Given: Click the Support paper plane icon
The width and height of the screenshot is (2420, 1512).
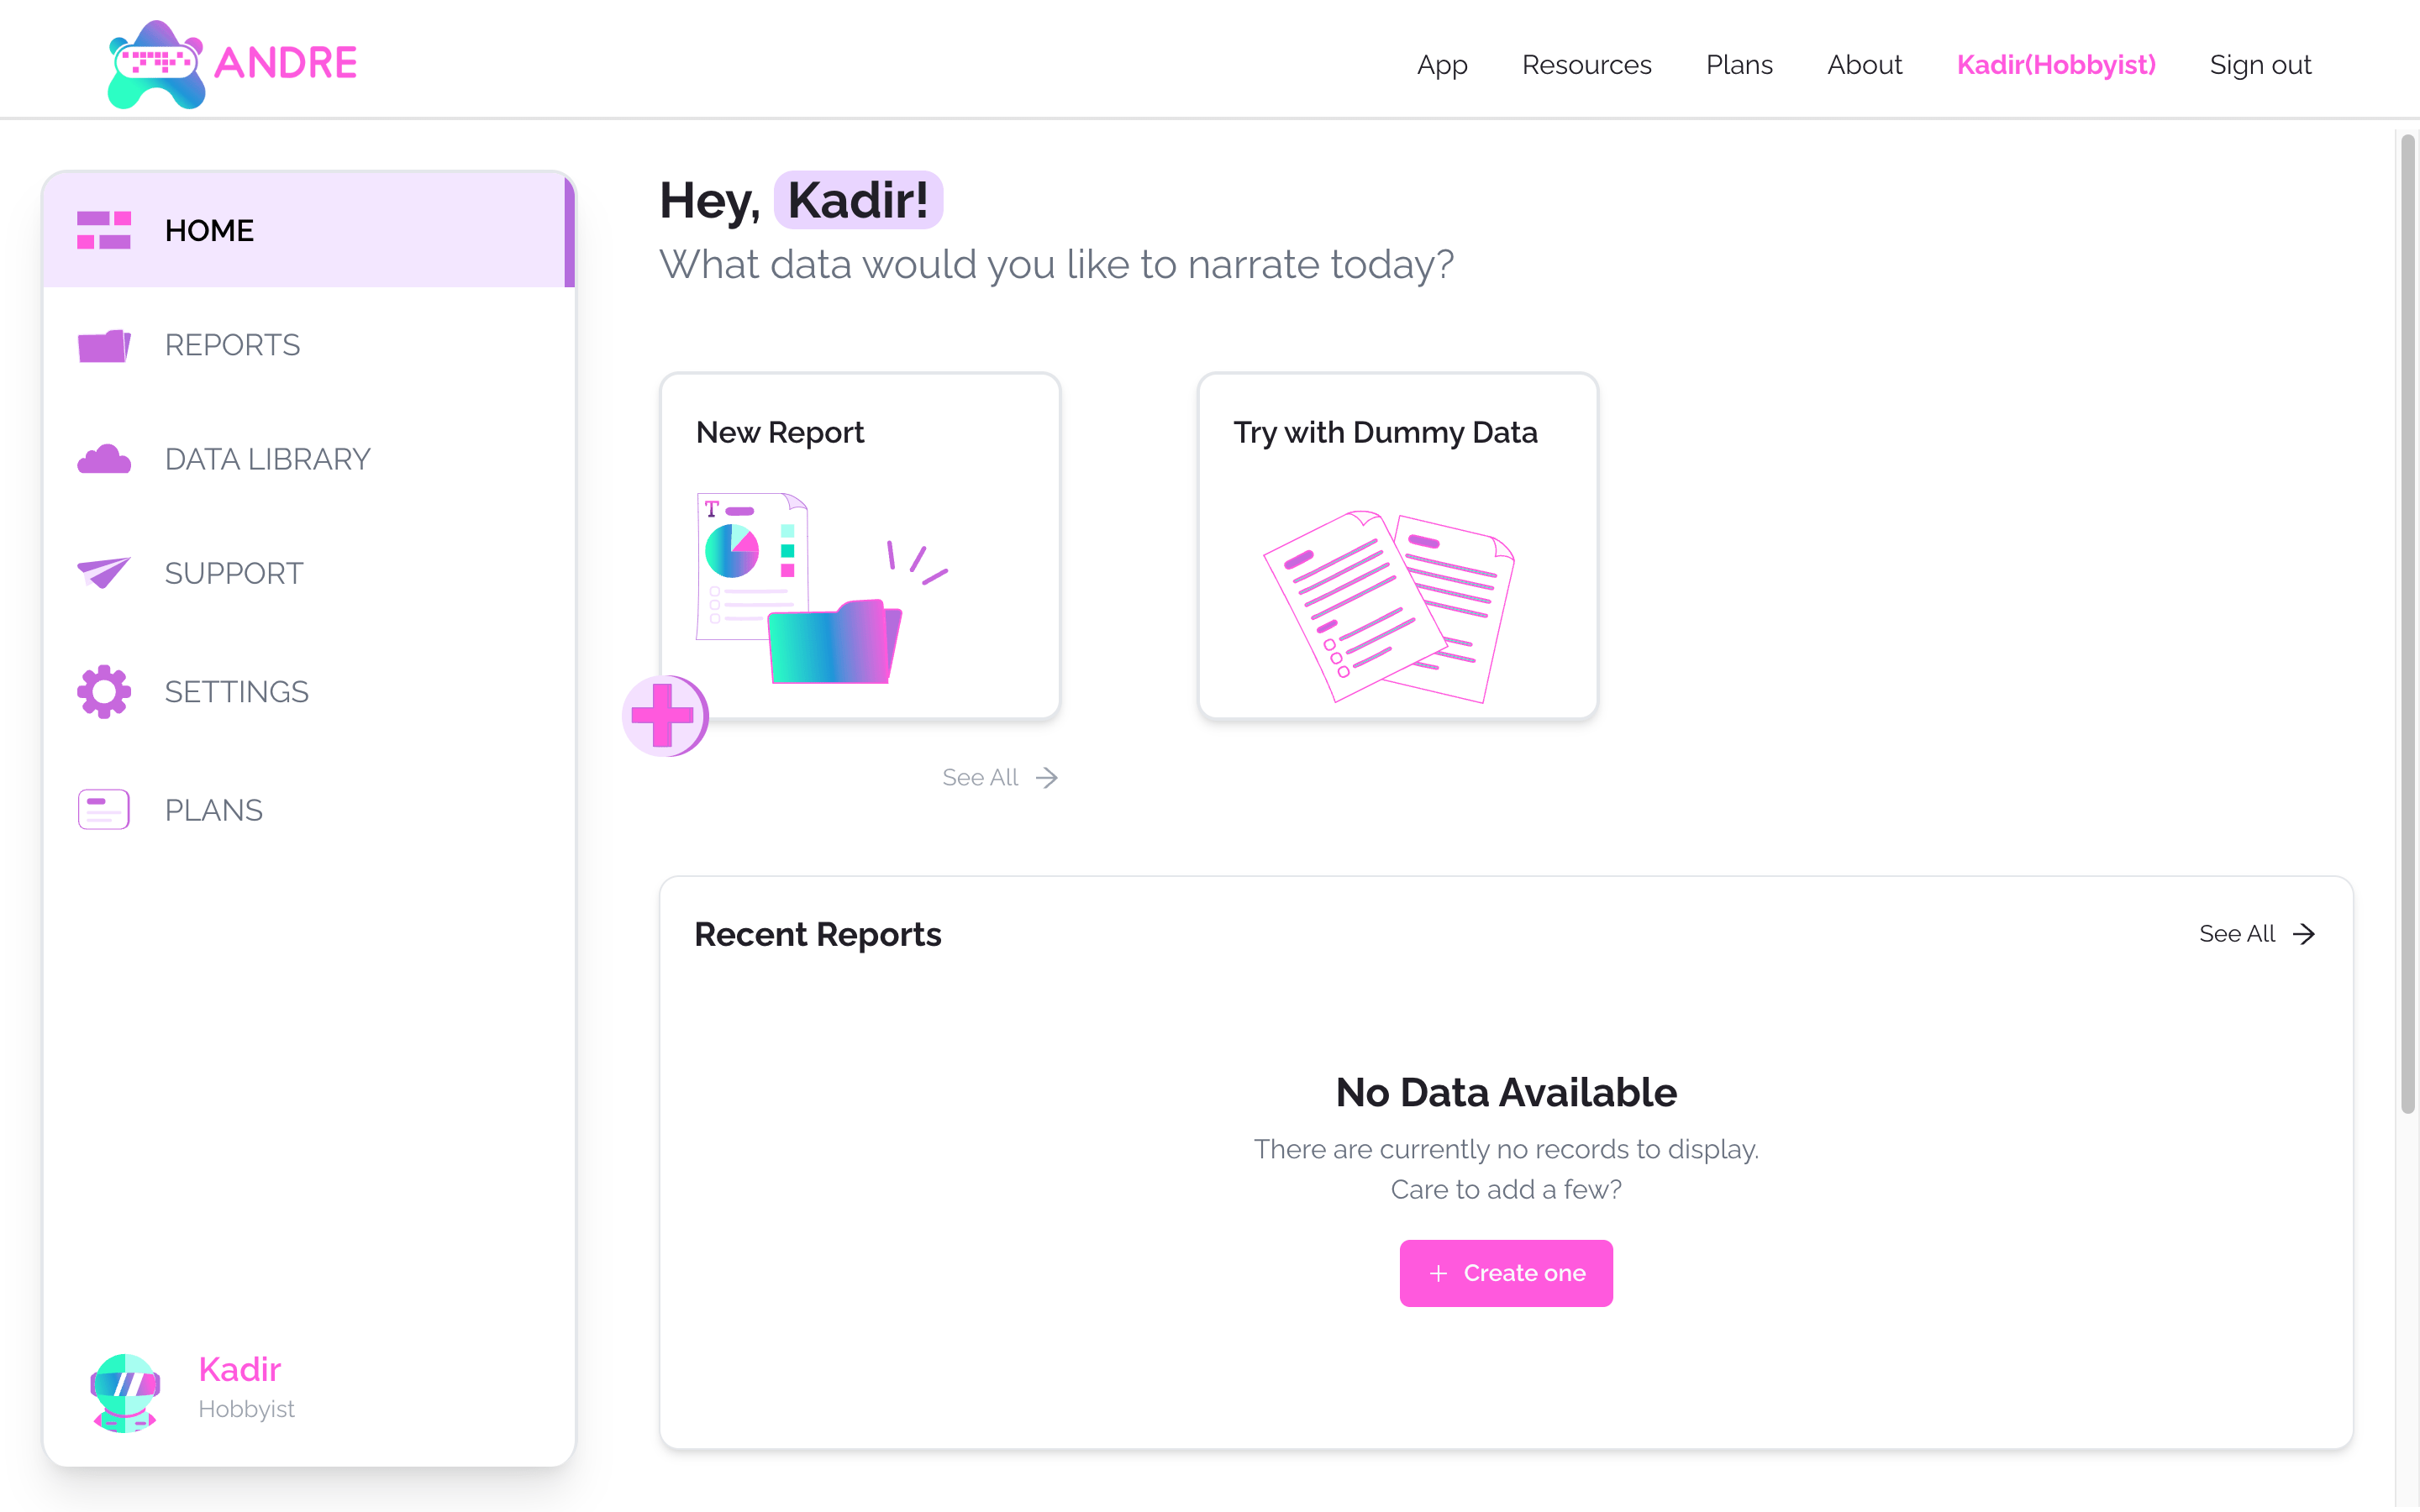Looking at the screenshot, I should tap(104, 573).
